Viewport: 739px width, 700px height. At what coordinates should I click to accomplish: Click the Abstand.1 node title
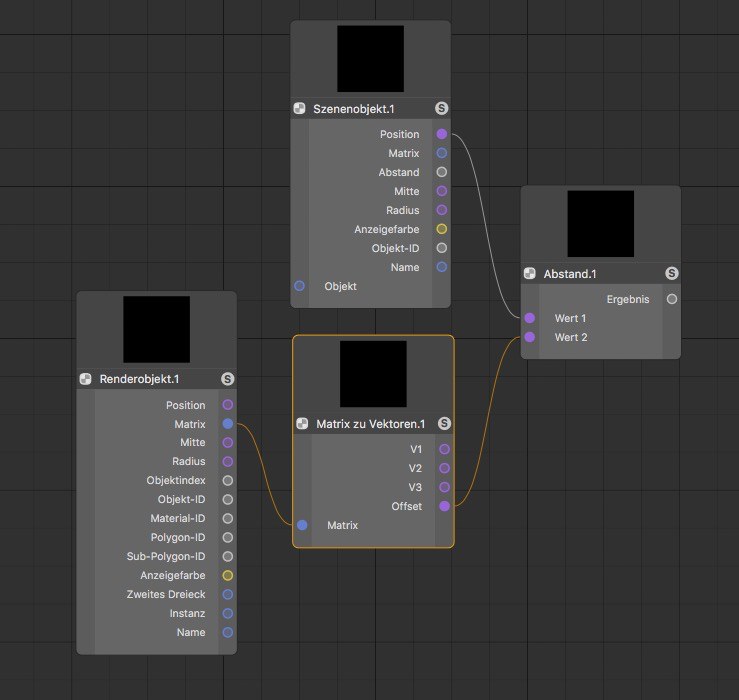(570, 274)
